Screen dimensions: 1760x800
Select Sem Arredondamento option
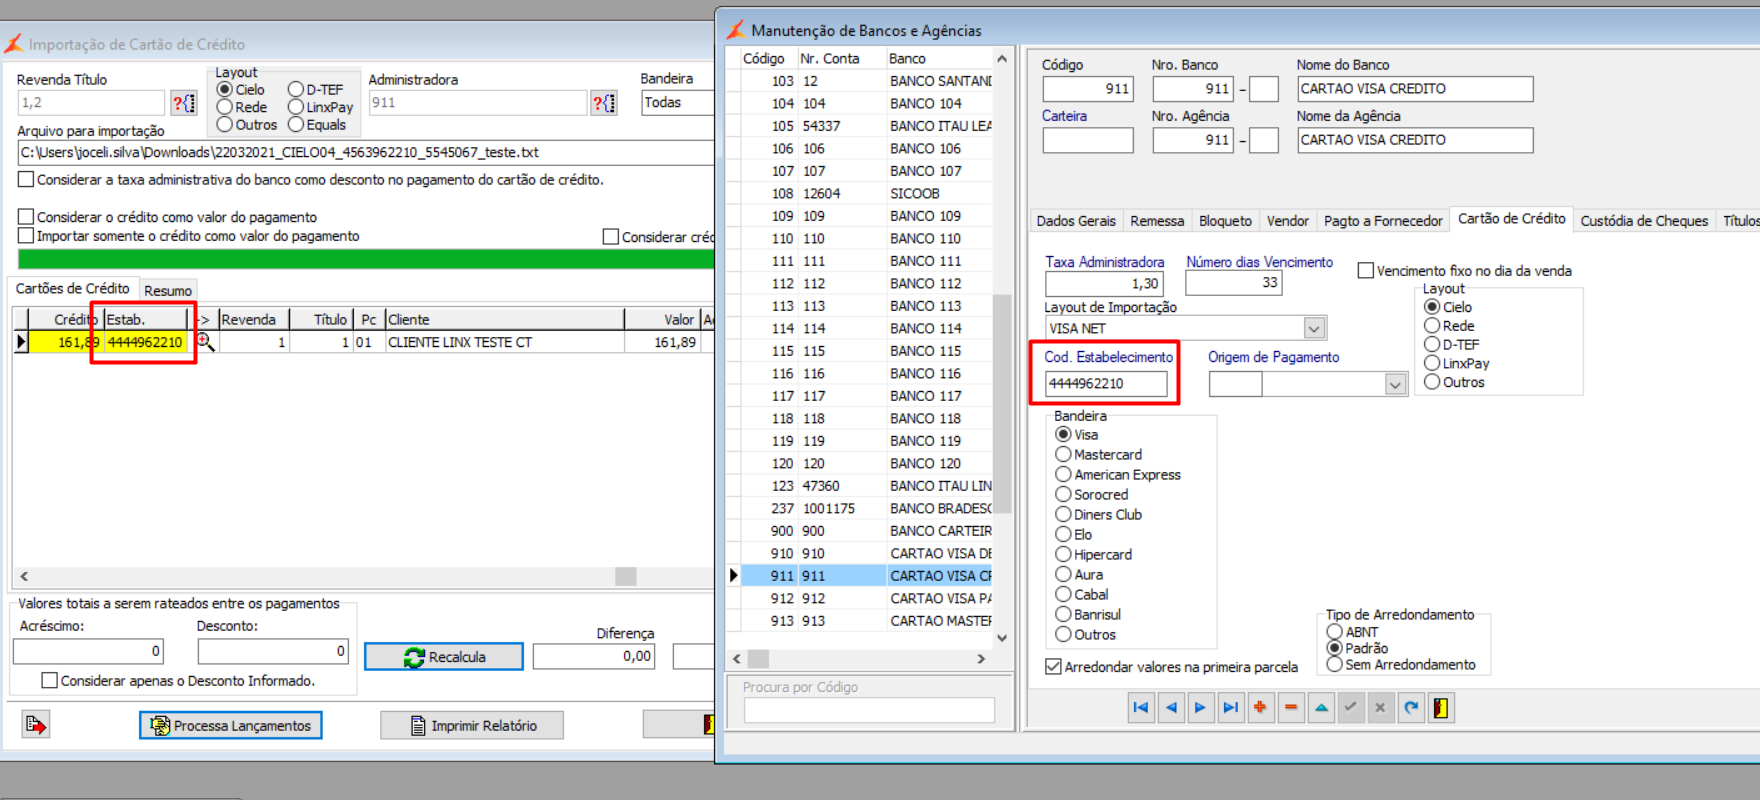click(1401, 665)
